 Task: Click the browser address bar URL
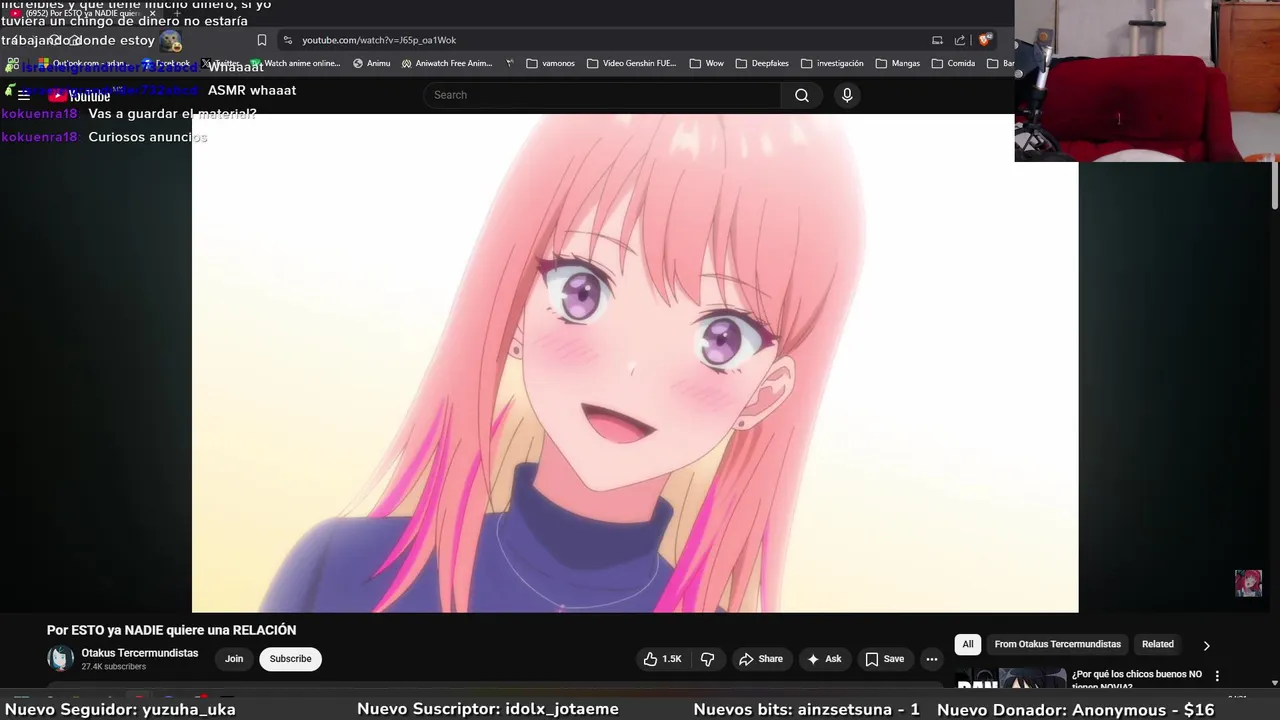tap(379, 40)
